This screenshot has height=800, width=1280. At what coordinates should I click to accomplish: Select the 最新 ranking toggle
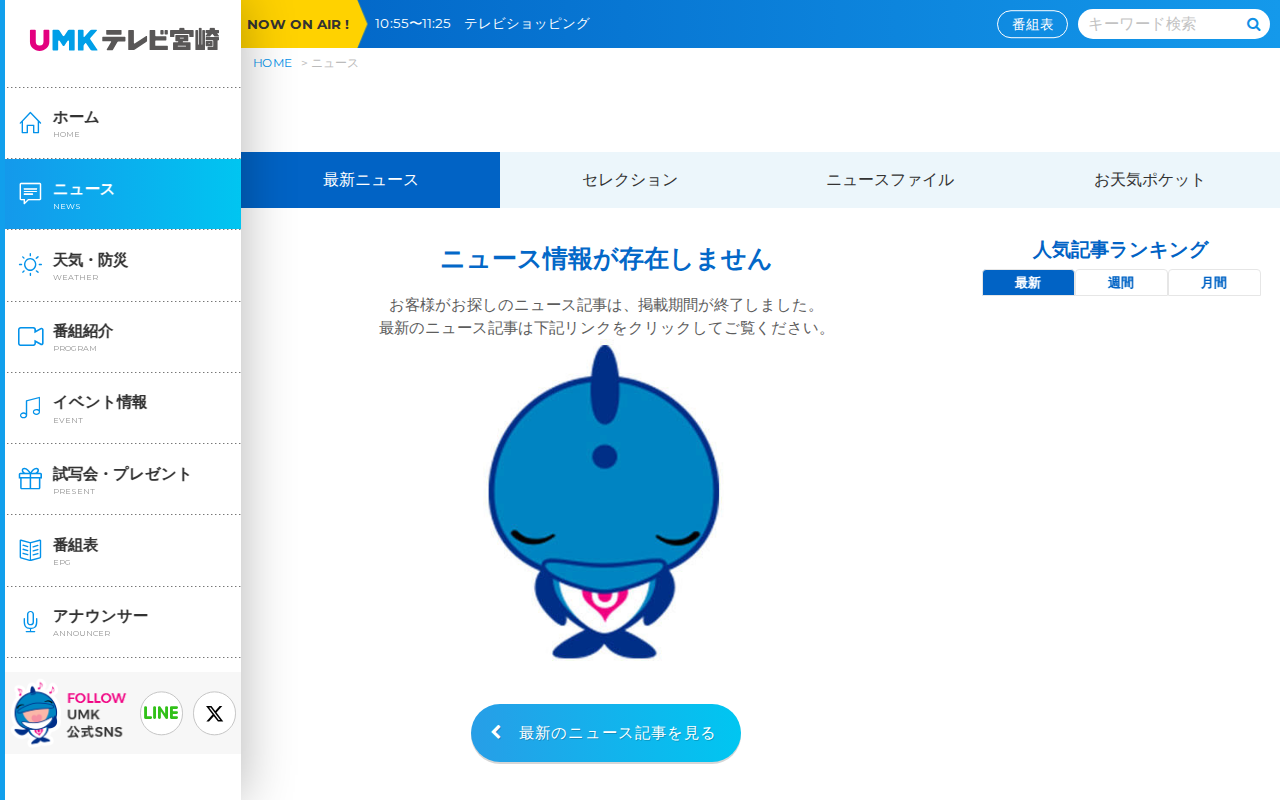pos(1028,283)
